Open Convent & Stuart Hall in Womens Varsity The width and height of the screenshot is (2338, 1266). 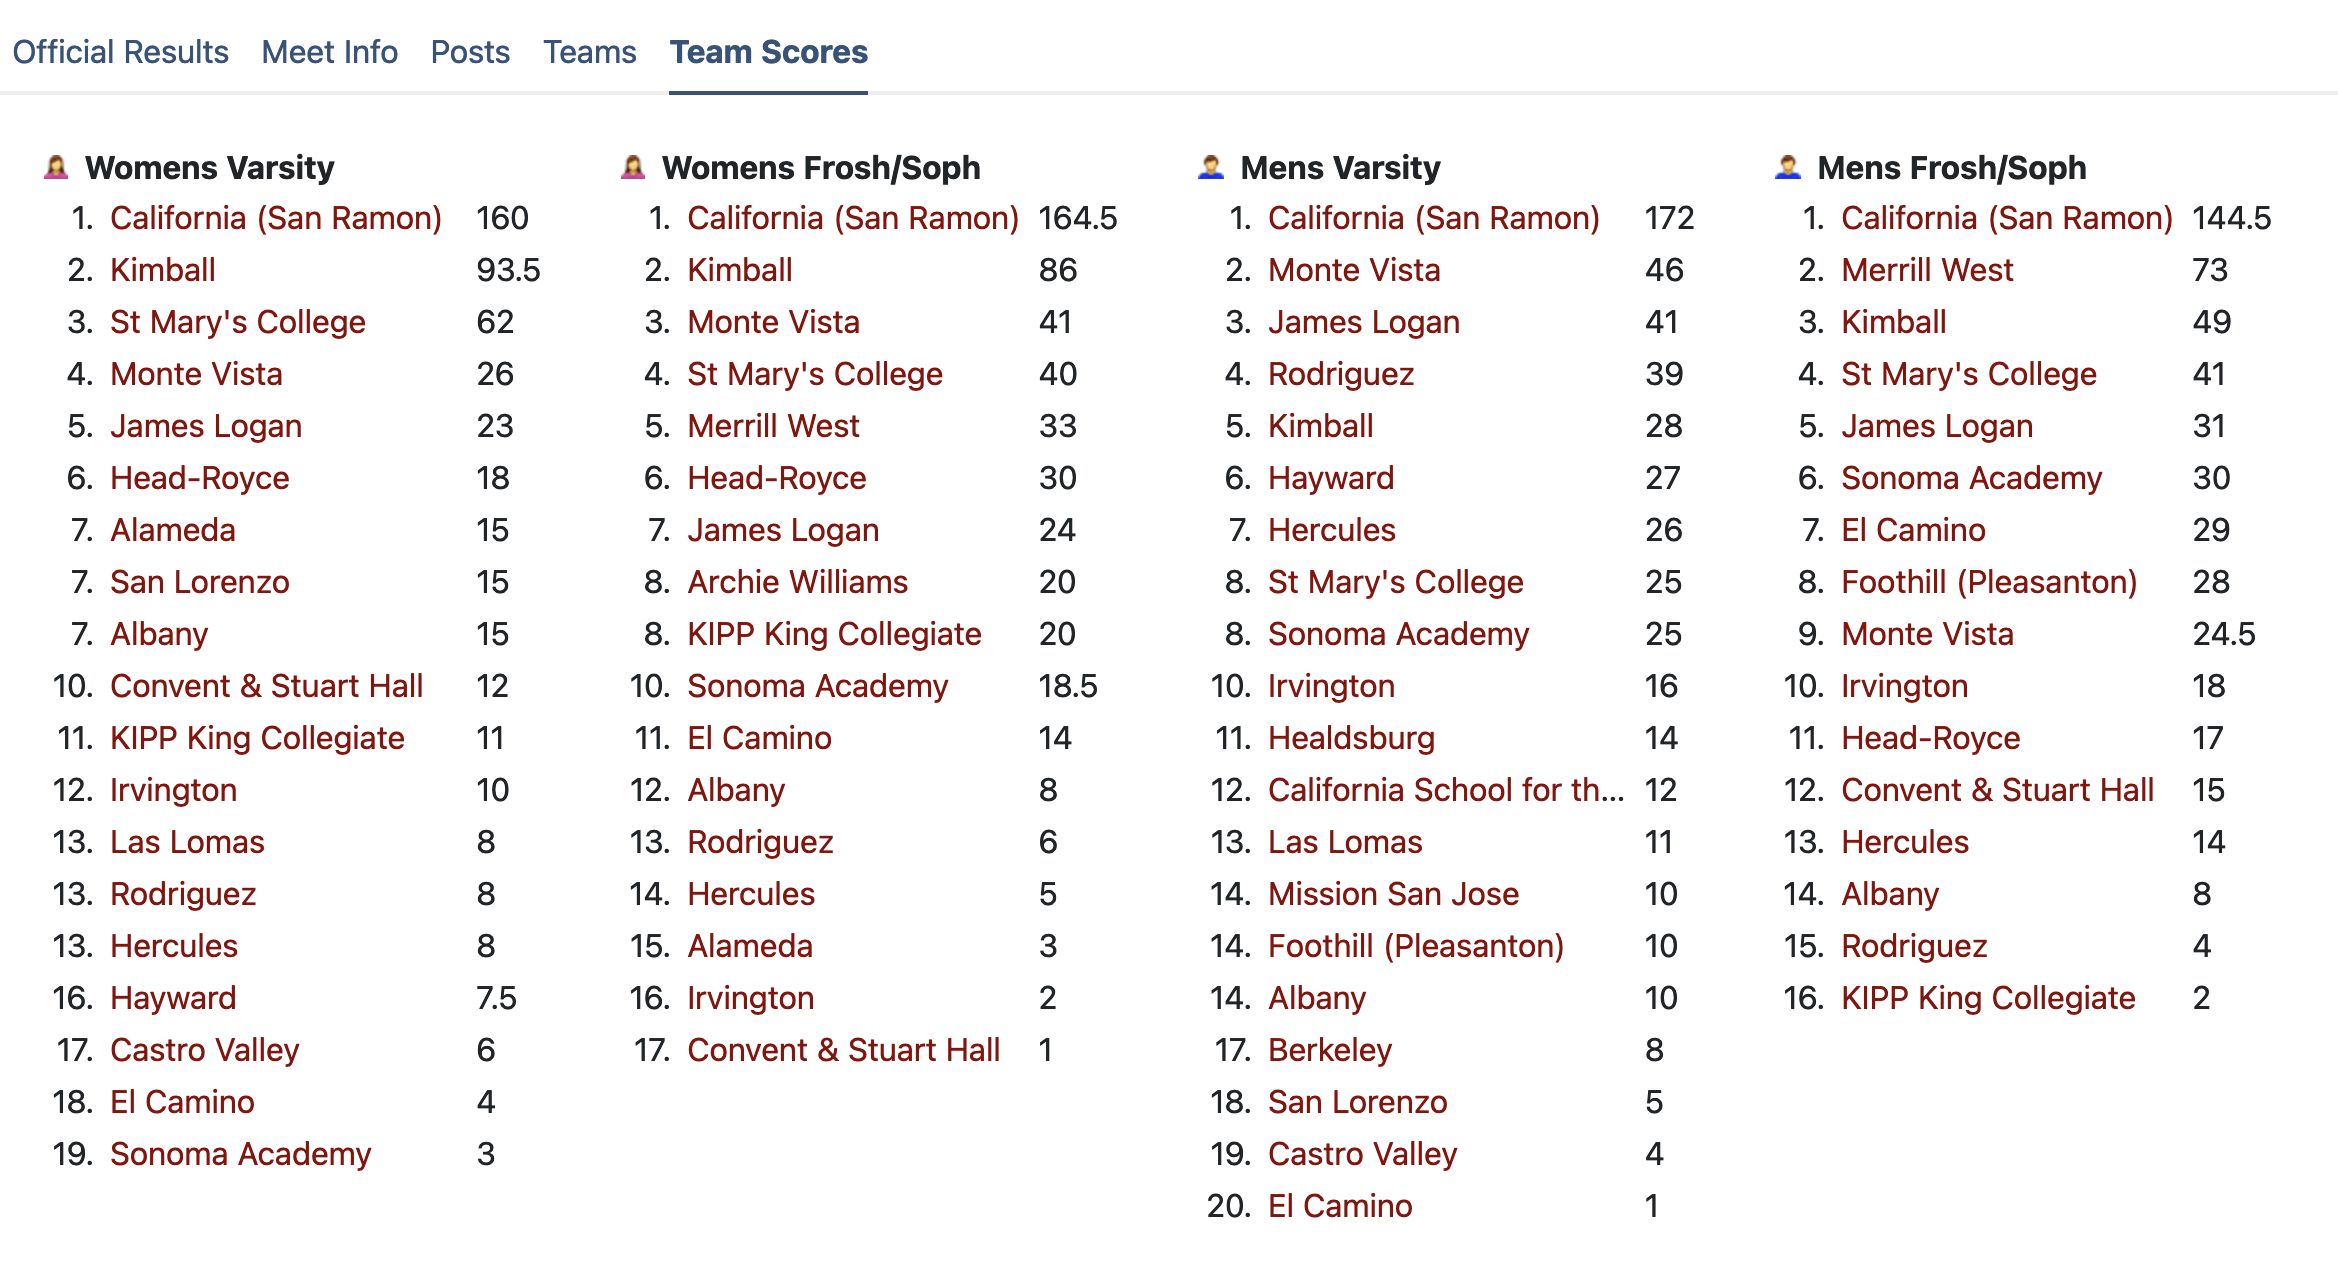(266, 686)
